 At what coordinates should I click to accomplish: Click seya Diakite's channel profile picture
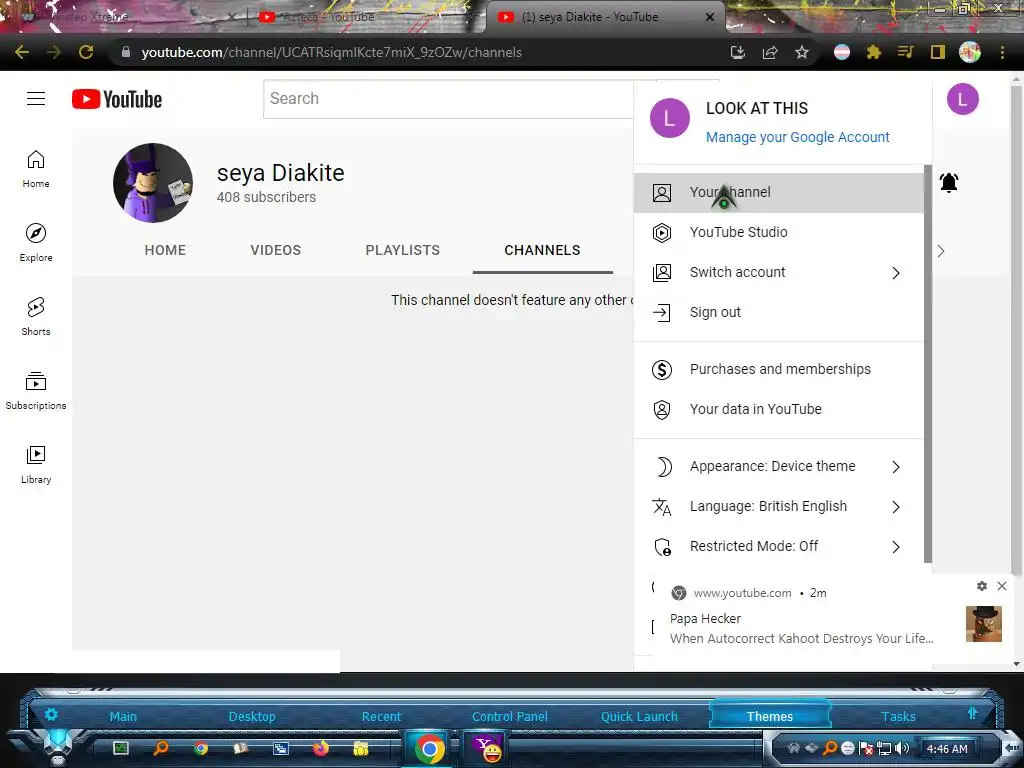click(153, 183)
